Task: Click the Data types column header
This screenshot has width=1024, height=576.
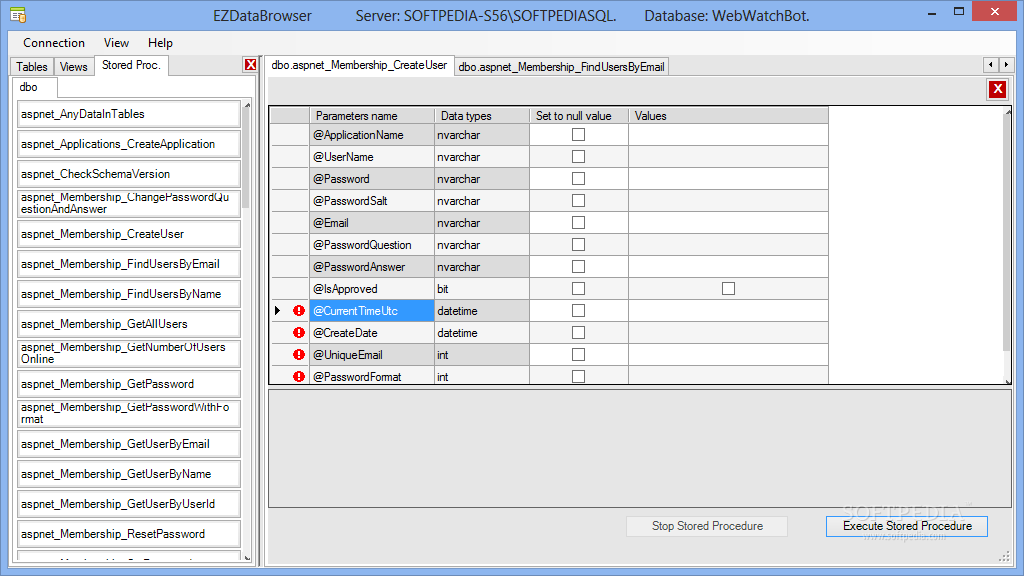Action: tap(482, 116)
